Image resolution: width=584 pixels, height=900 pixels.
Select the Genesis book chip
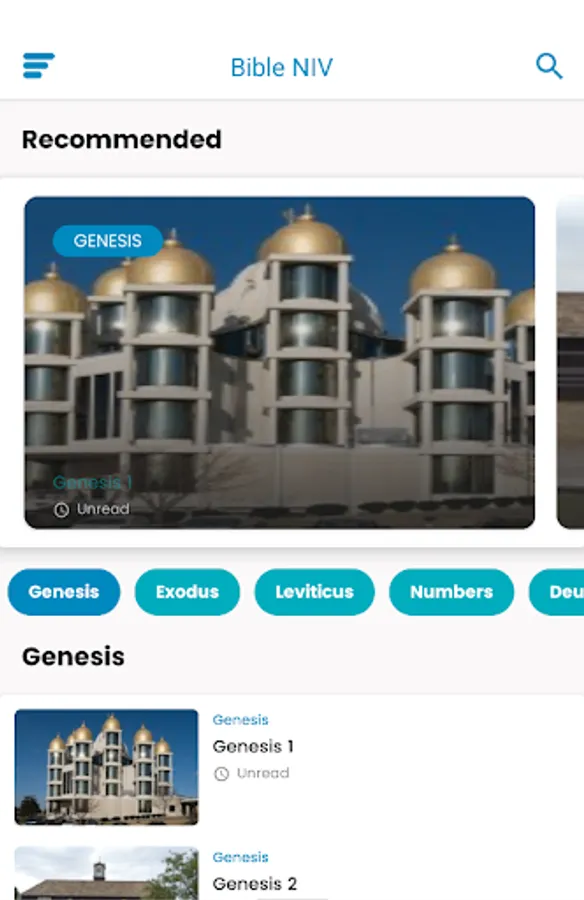click(64, 592)
